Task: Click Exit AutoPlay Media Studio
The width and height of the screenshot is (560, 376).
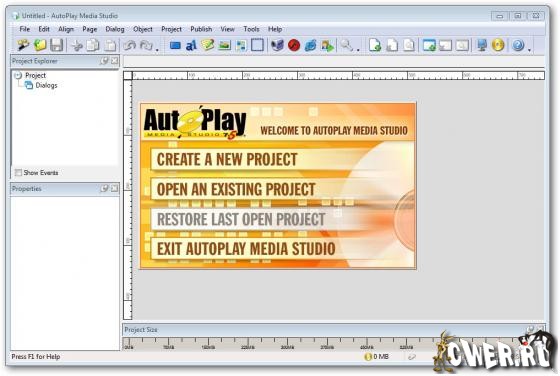Action: (x=246, y=249)
